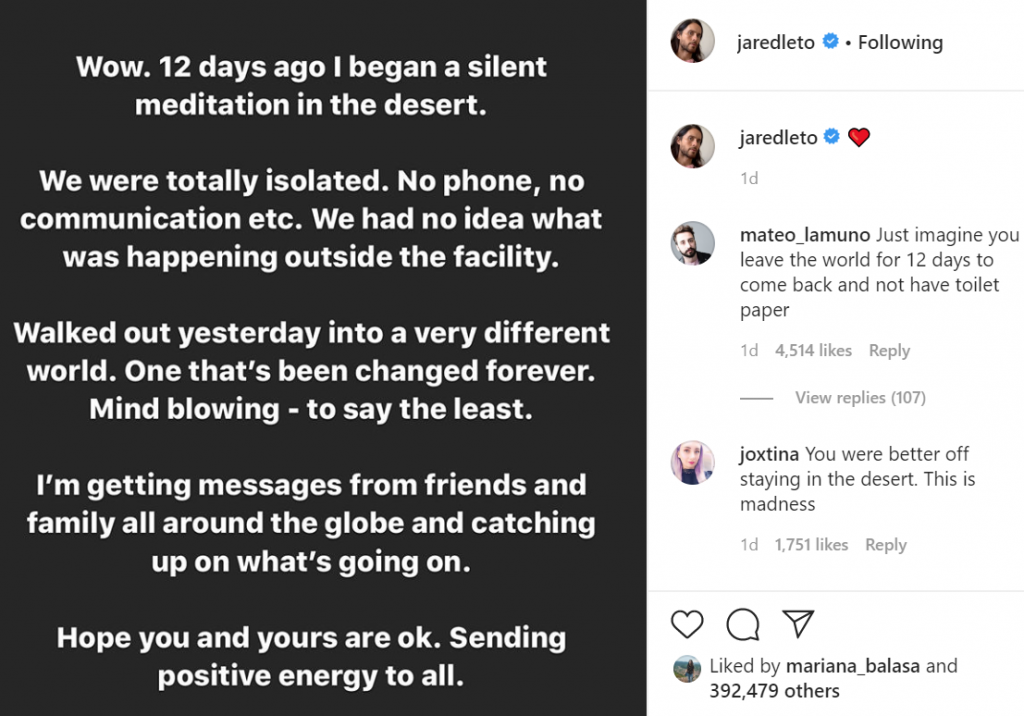
Task: Open the 4,514 likes list on mateo_lamuno's comment
Action: pos(812,350)
